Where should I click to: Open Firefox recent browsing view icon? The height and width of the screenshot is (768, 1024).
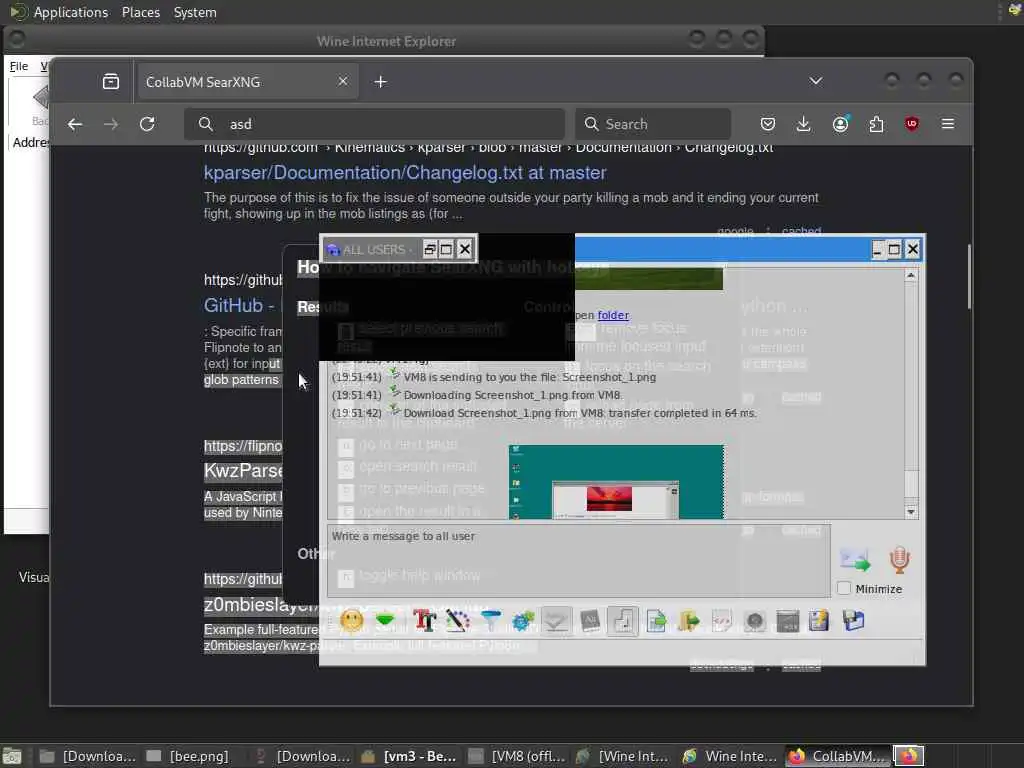tap(111, 82)
